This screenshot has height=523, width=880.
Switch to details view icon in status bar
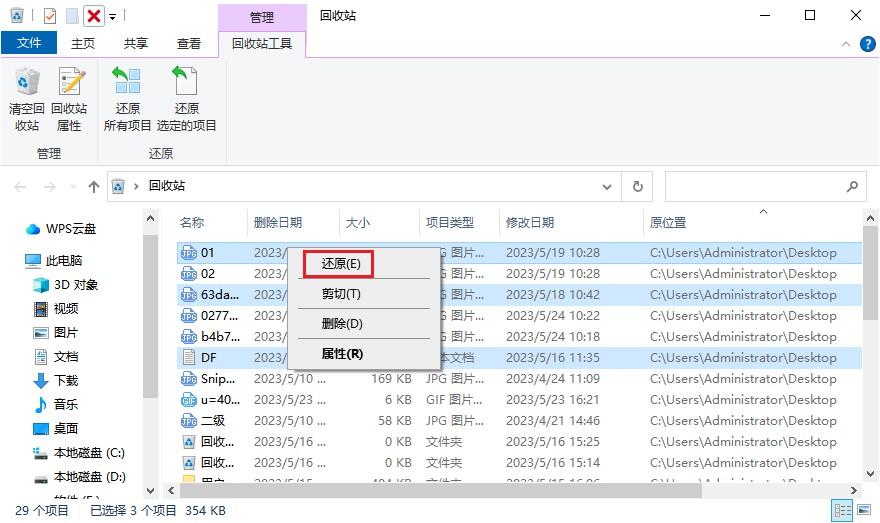pyautogui.click(x=842, y=510)
